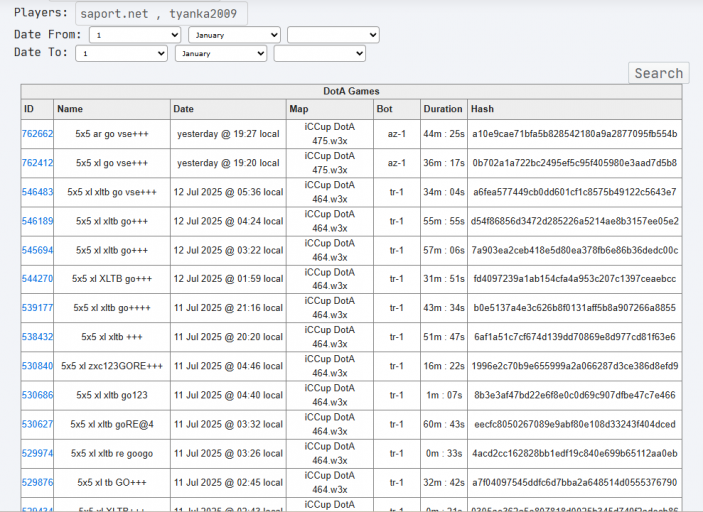Click the Search button
The image size is (703, 512).
coord(659,73)
